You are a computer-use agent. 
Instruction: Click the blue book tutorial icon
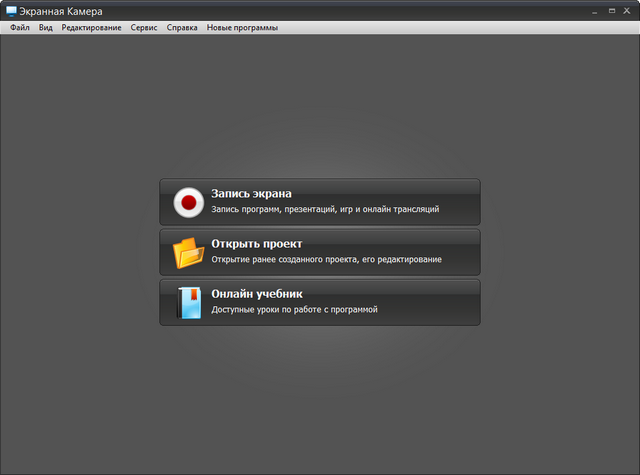pyautogui.click(x=188, y=302)
